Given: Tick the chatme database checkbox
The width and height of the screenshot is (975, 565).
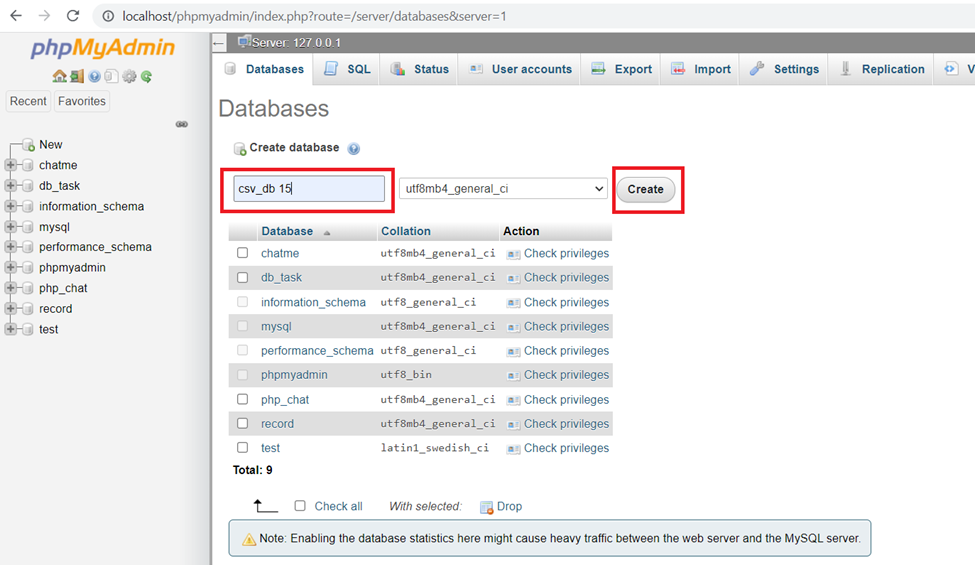Looking at the screenshot, I should 243,253.
